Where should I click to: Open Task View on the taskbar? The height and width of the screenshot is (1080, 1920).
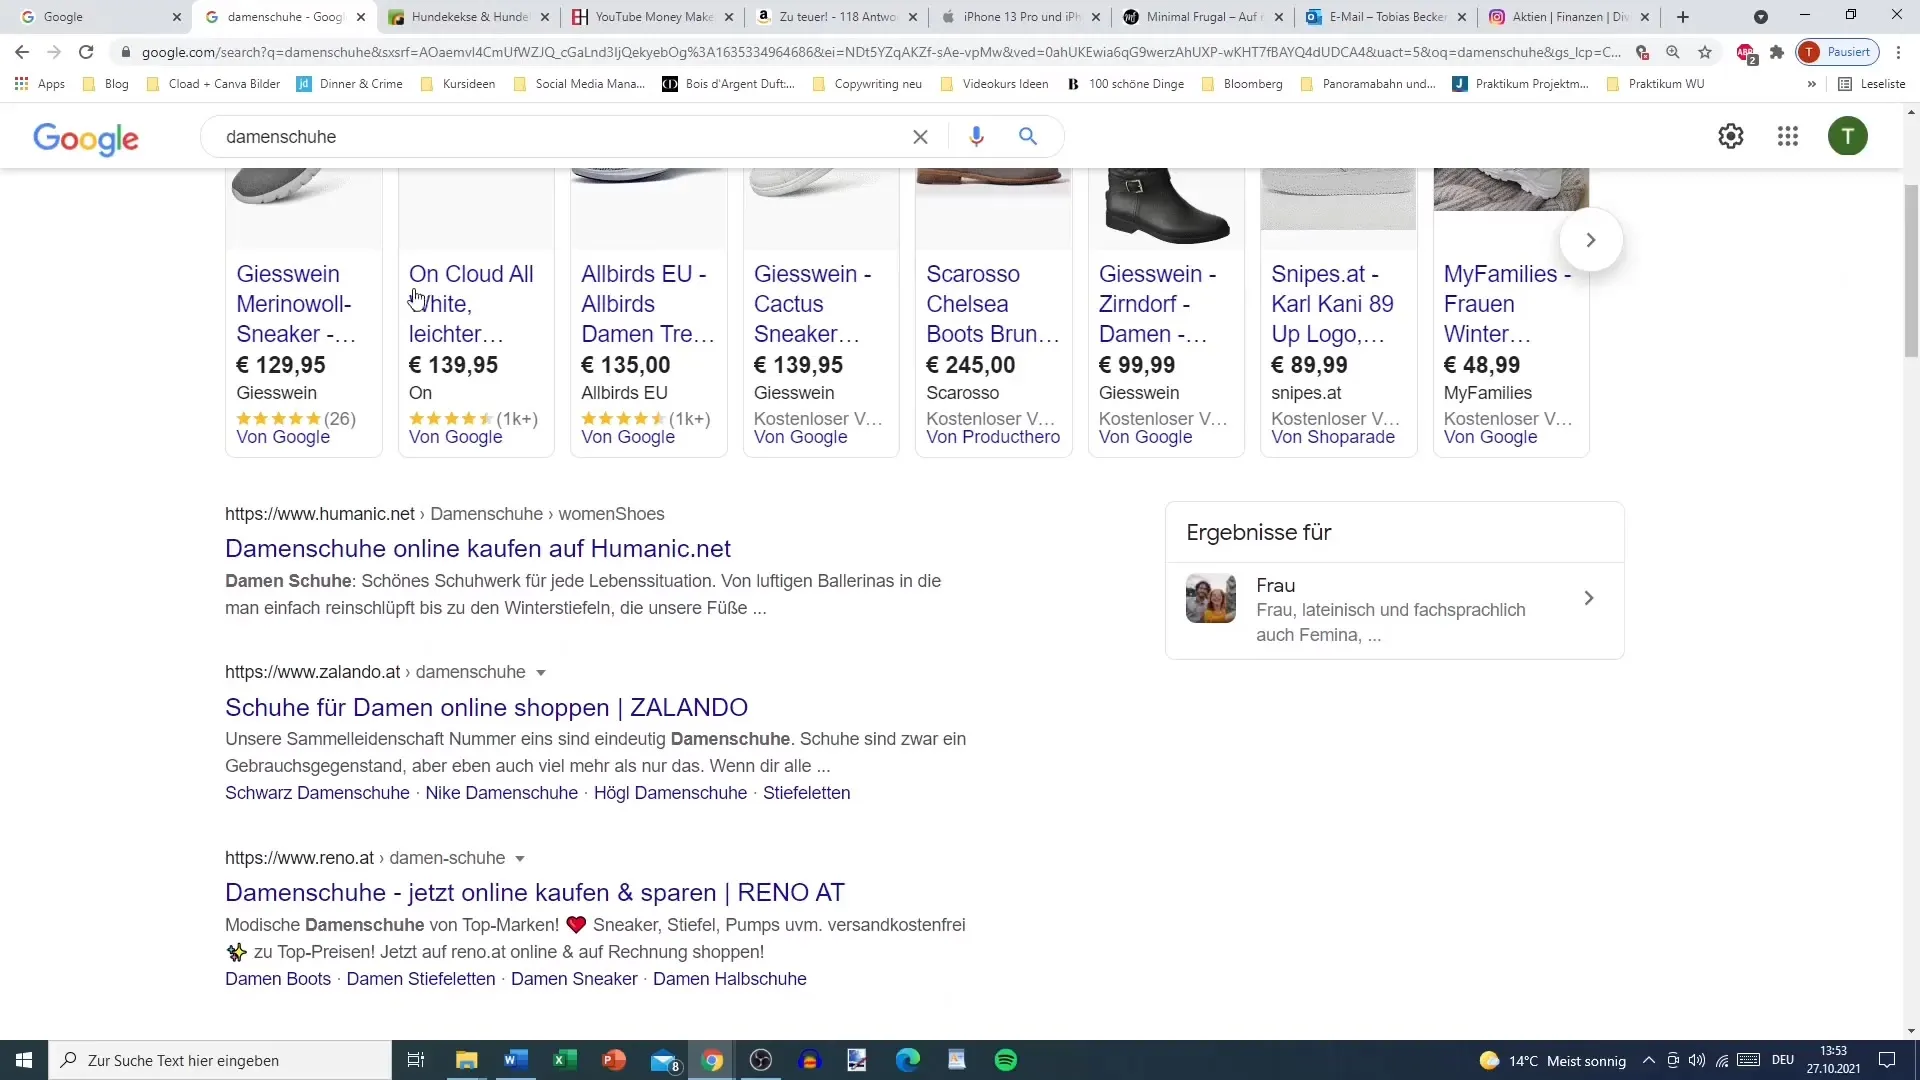click(416, 1060)
